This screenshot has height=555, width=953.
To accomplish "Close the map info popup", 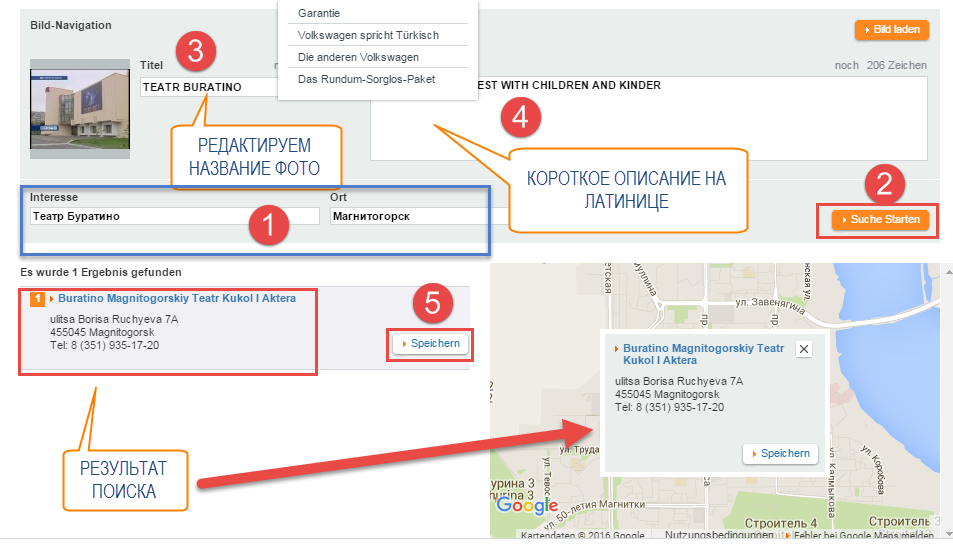I will 803,349.
